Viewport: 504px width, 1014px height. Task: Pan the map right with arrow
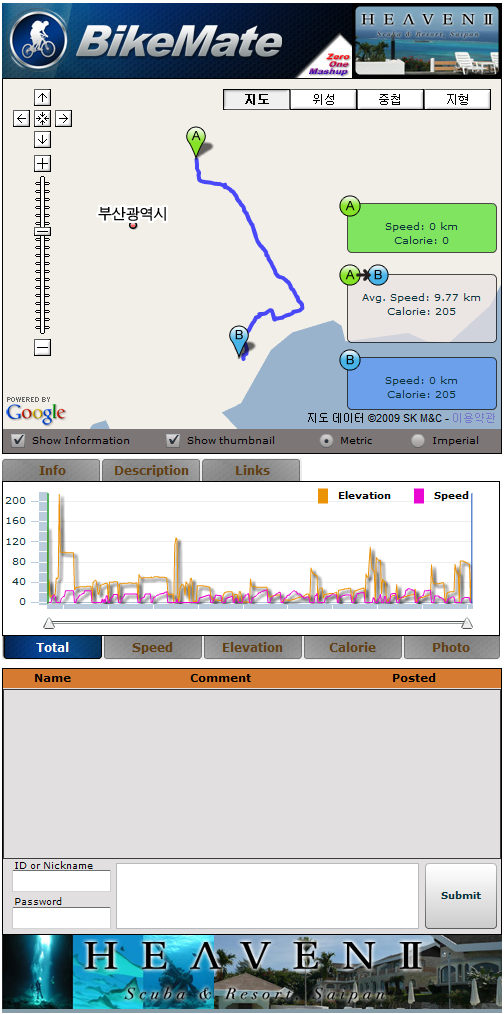pyautogui.click(x=63, y=118)
